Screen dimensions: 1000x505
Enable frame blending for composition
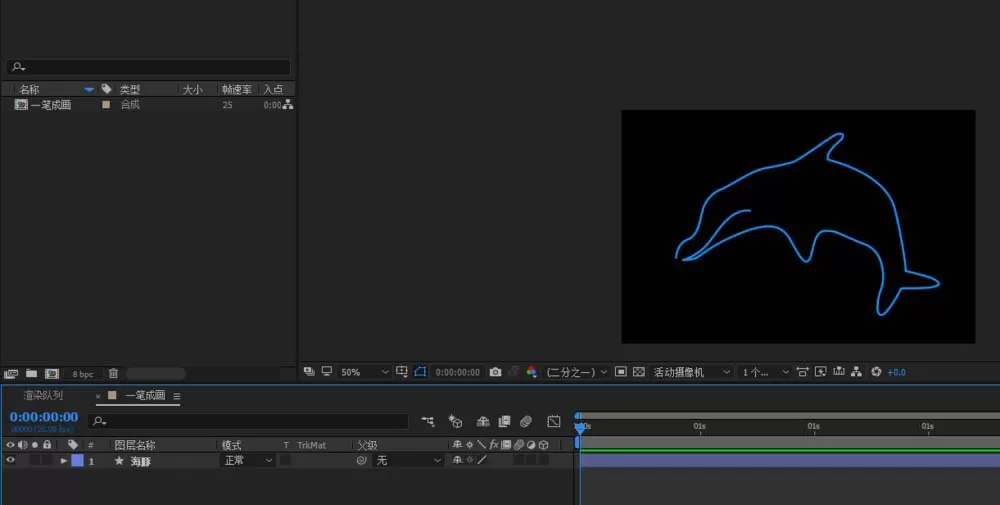(504, 421)
